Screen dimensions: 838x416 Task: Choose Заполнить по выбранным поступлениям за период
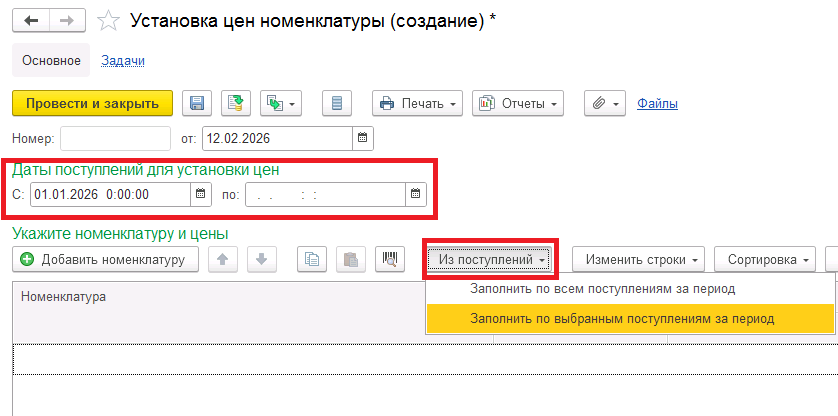pyautogui.click(x=631, y=319)
